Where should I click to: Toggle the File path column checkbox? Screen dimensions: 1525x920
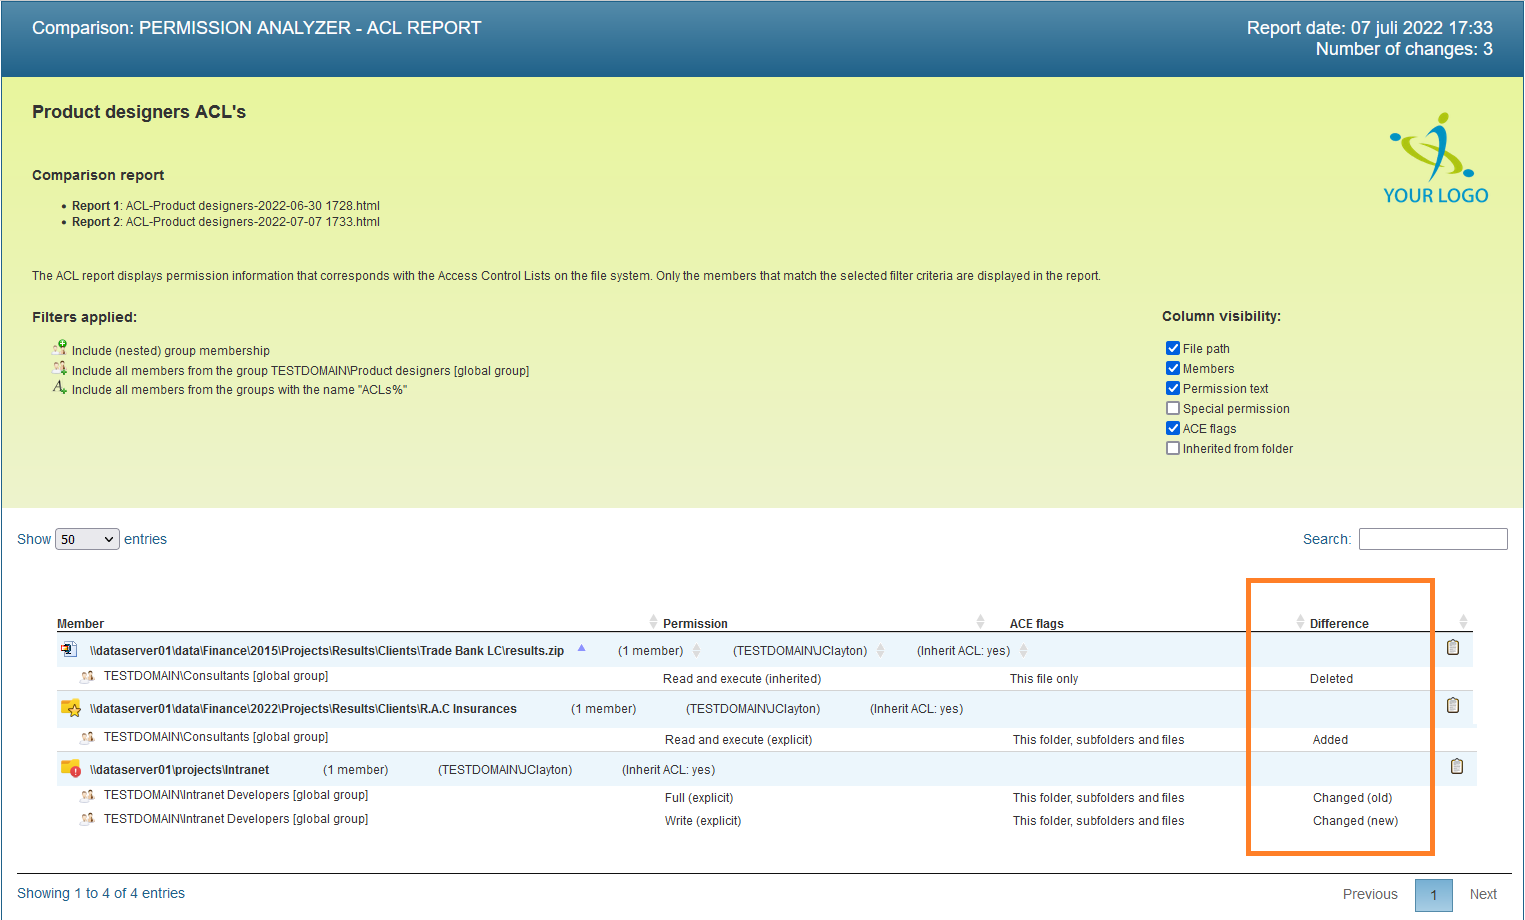[x=1173, y=348]
